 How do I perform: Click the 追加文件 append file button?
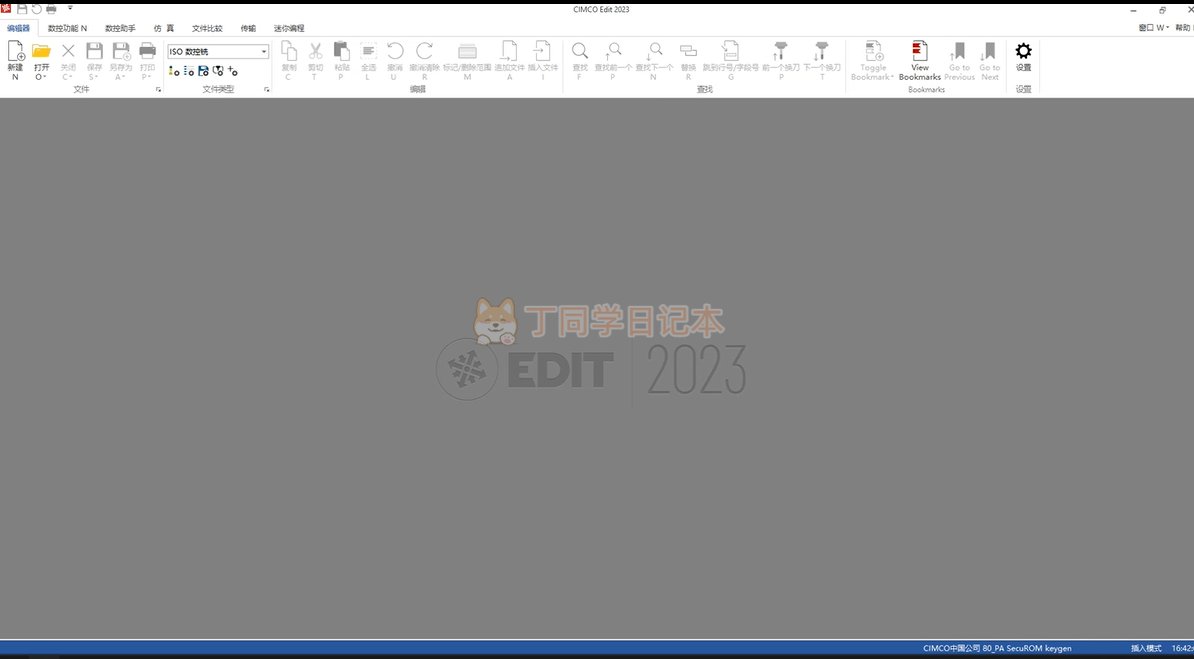pyautogui.click(x=509, y=60)
